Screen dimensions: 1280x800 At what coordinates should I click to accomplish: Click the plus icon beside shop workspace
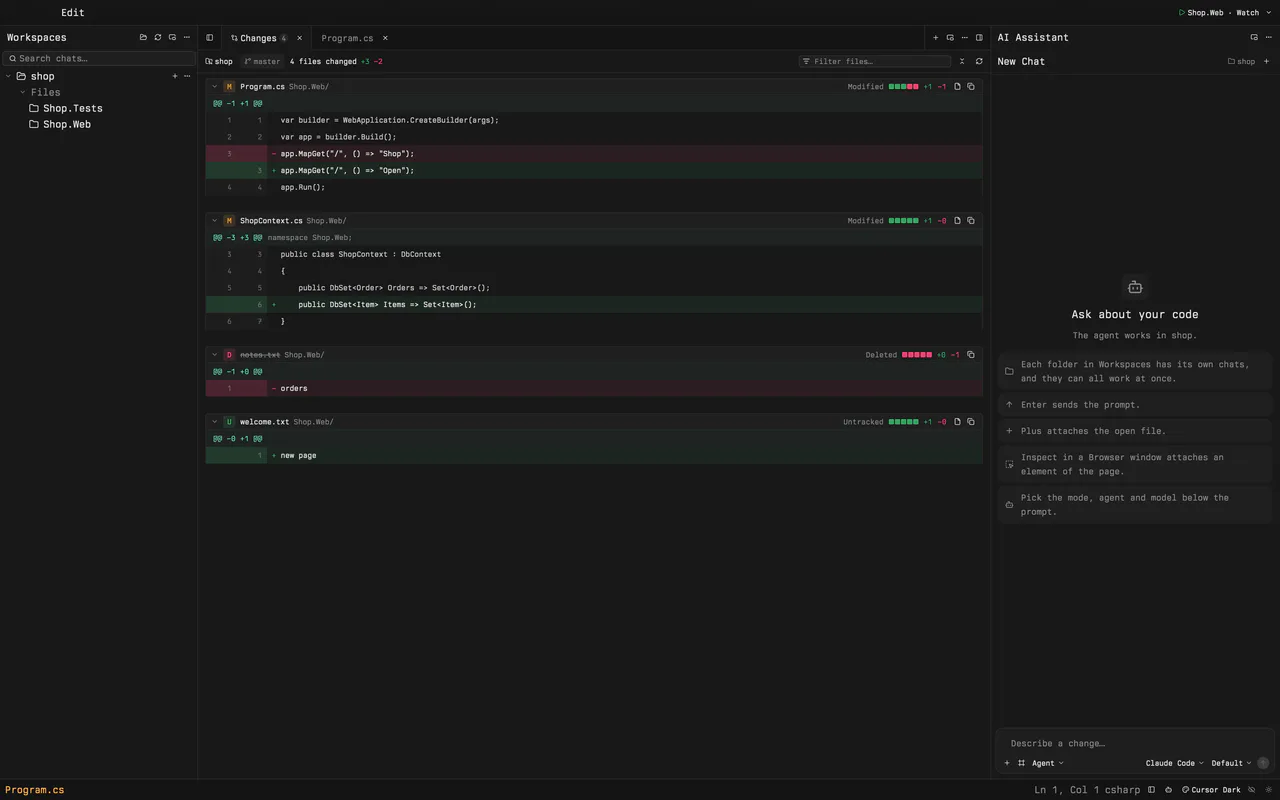point(175,76)
